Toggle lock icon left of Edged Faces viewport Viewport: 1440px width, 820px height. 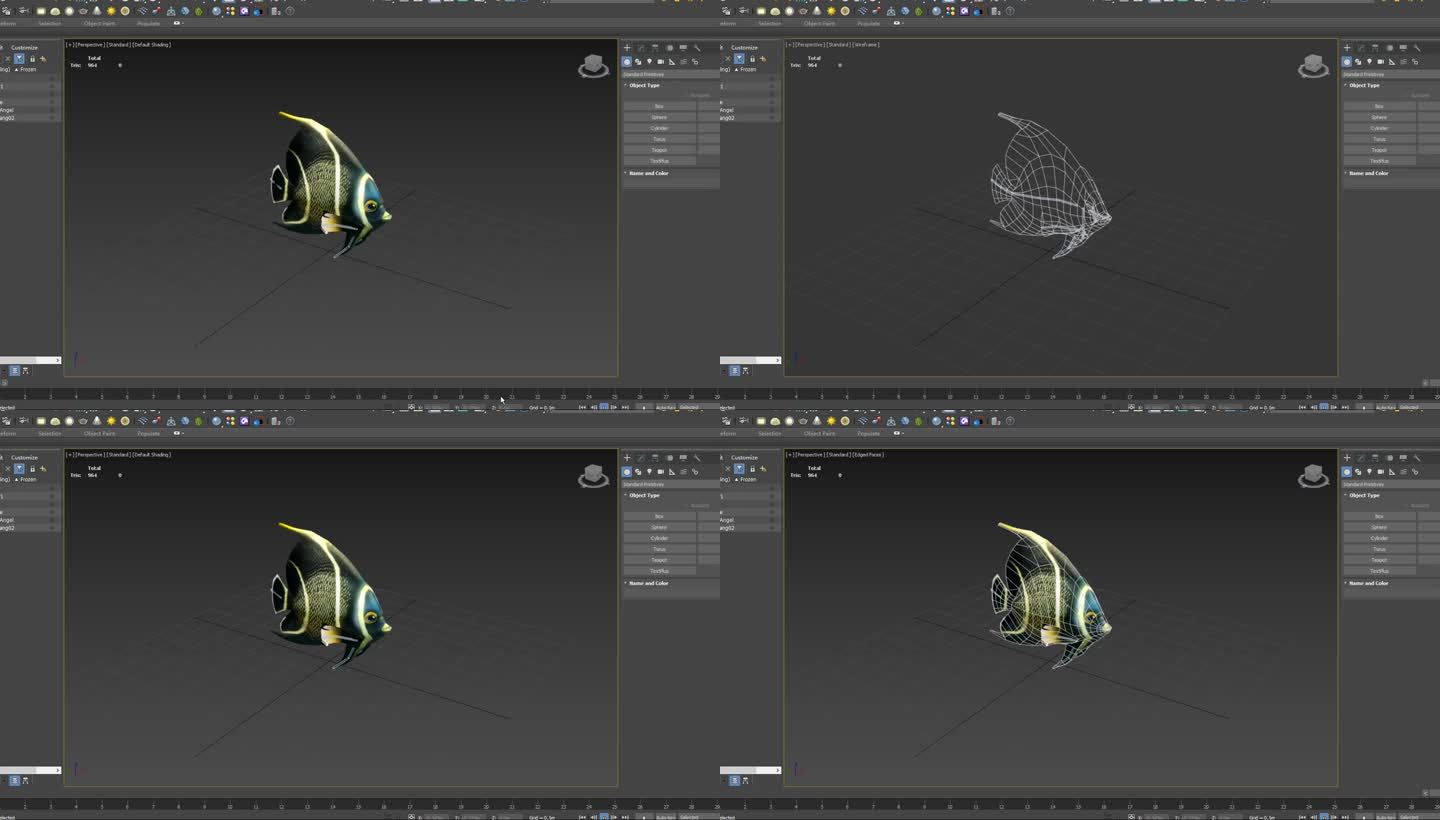tap(752, 468)
